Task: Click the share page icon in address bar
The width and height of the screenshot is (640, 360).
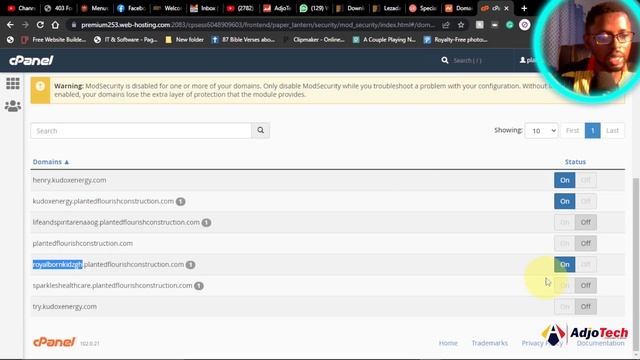Action: click(x=446, y=25)
